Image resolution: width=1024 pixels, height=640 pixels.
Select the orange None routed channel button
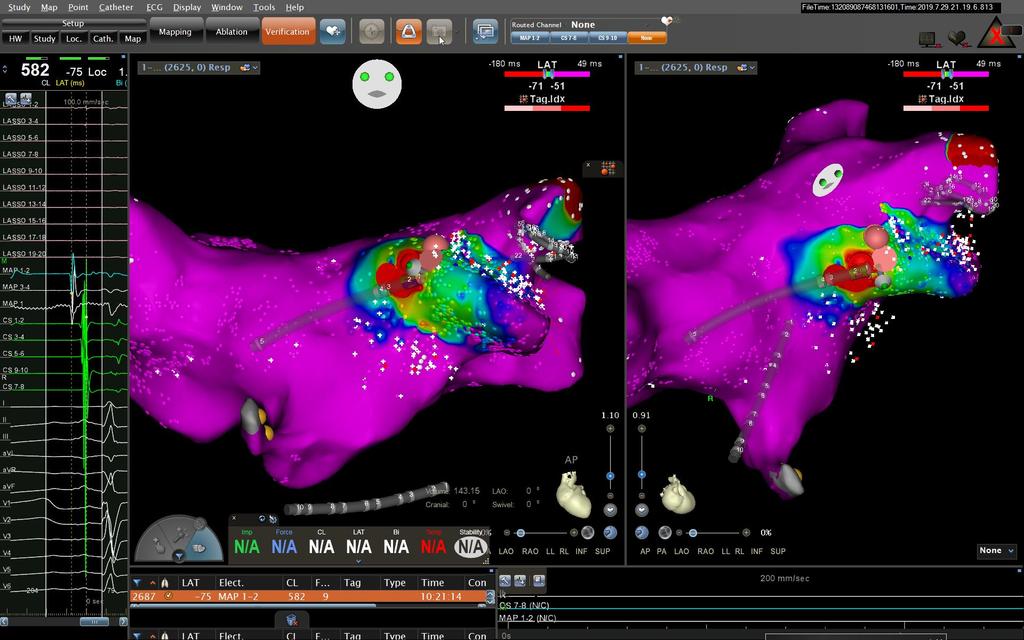[x=647, y=38]
